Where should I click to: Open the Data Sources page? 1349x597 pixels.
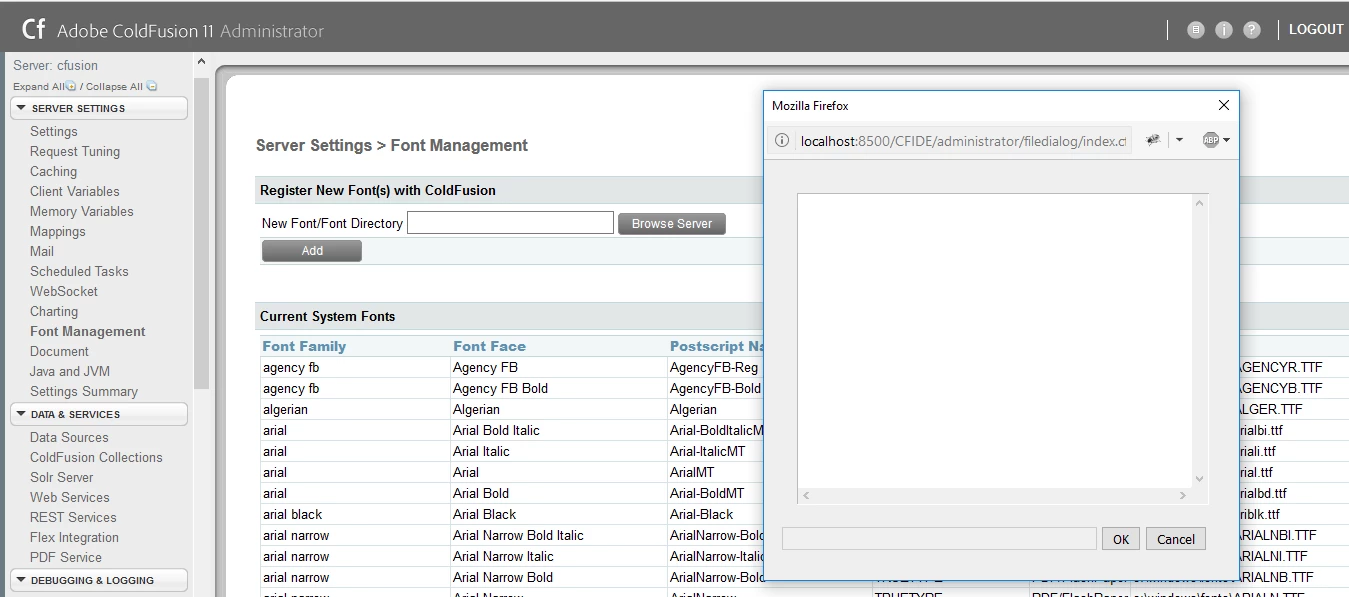[69, 437]
